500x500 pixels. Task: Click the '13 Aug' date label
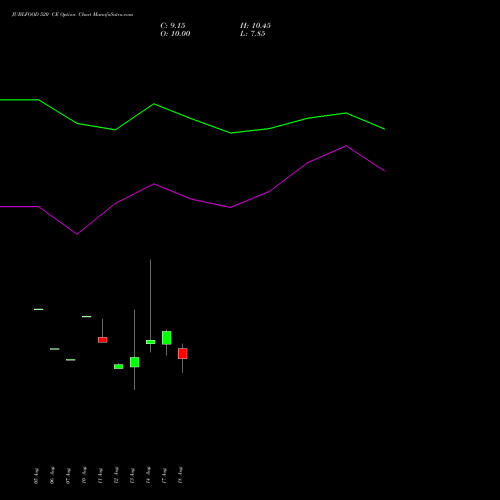point(132,476)
